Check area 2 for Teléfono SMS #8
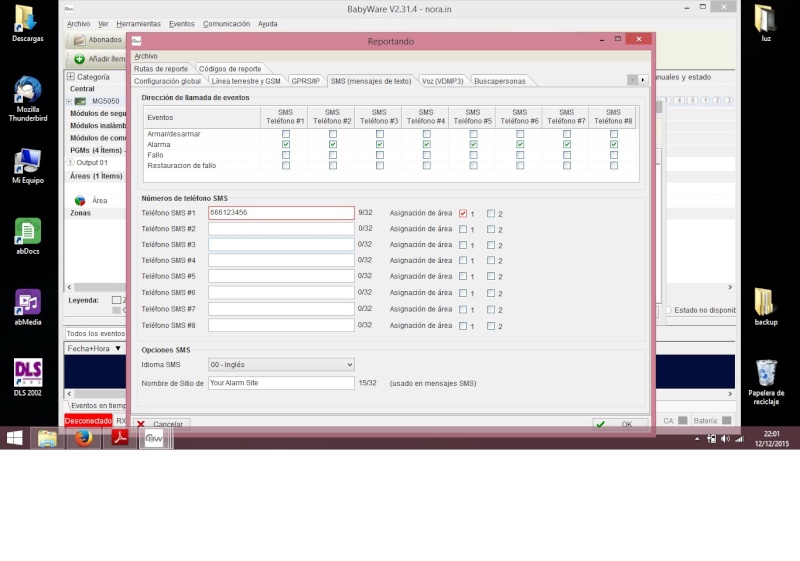800x561 pixels. (x=491, y=326)
